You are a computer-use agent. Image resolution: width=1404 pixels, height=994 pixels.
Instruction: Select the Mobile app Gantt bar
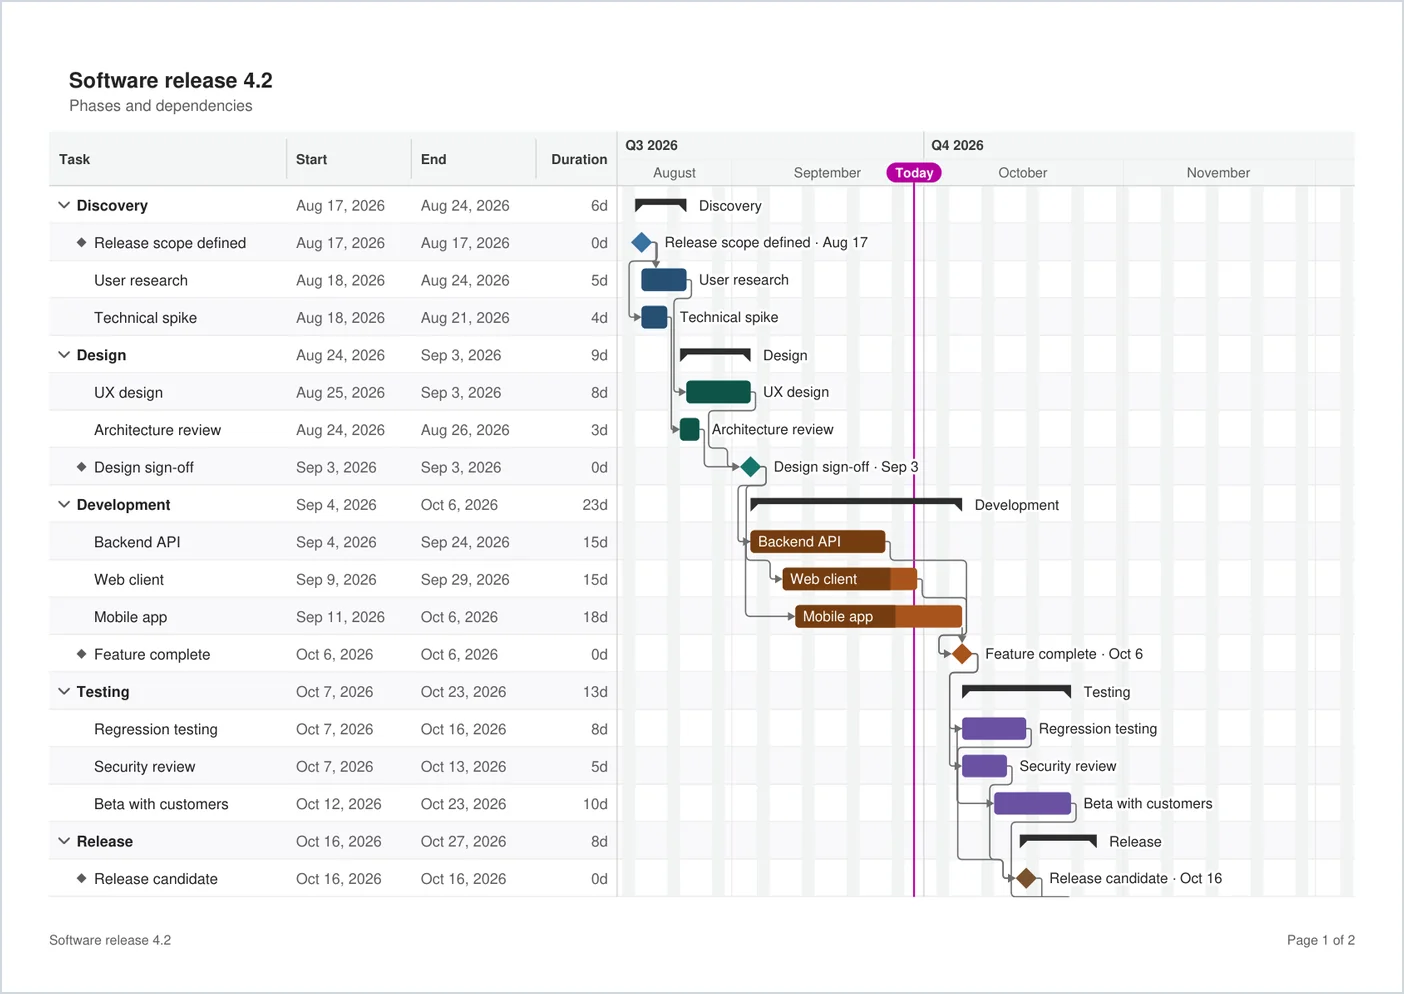coord(879,617)
